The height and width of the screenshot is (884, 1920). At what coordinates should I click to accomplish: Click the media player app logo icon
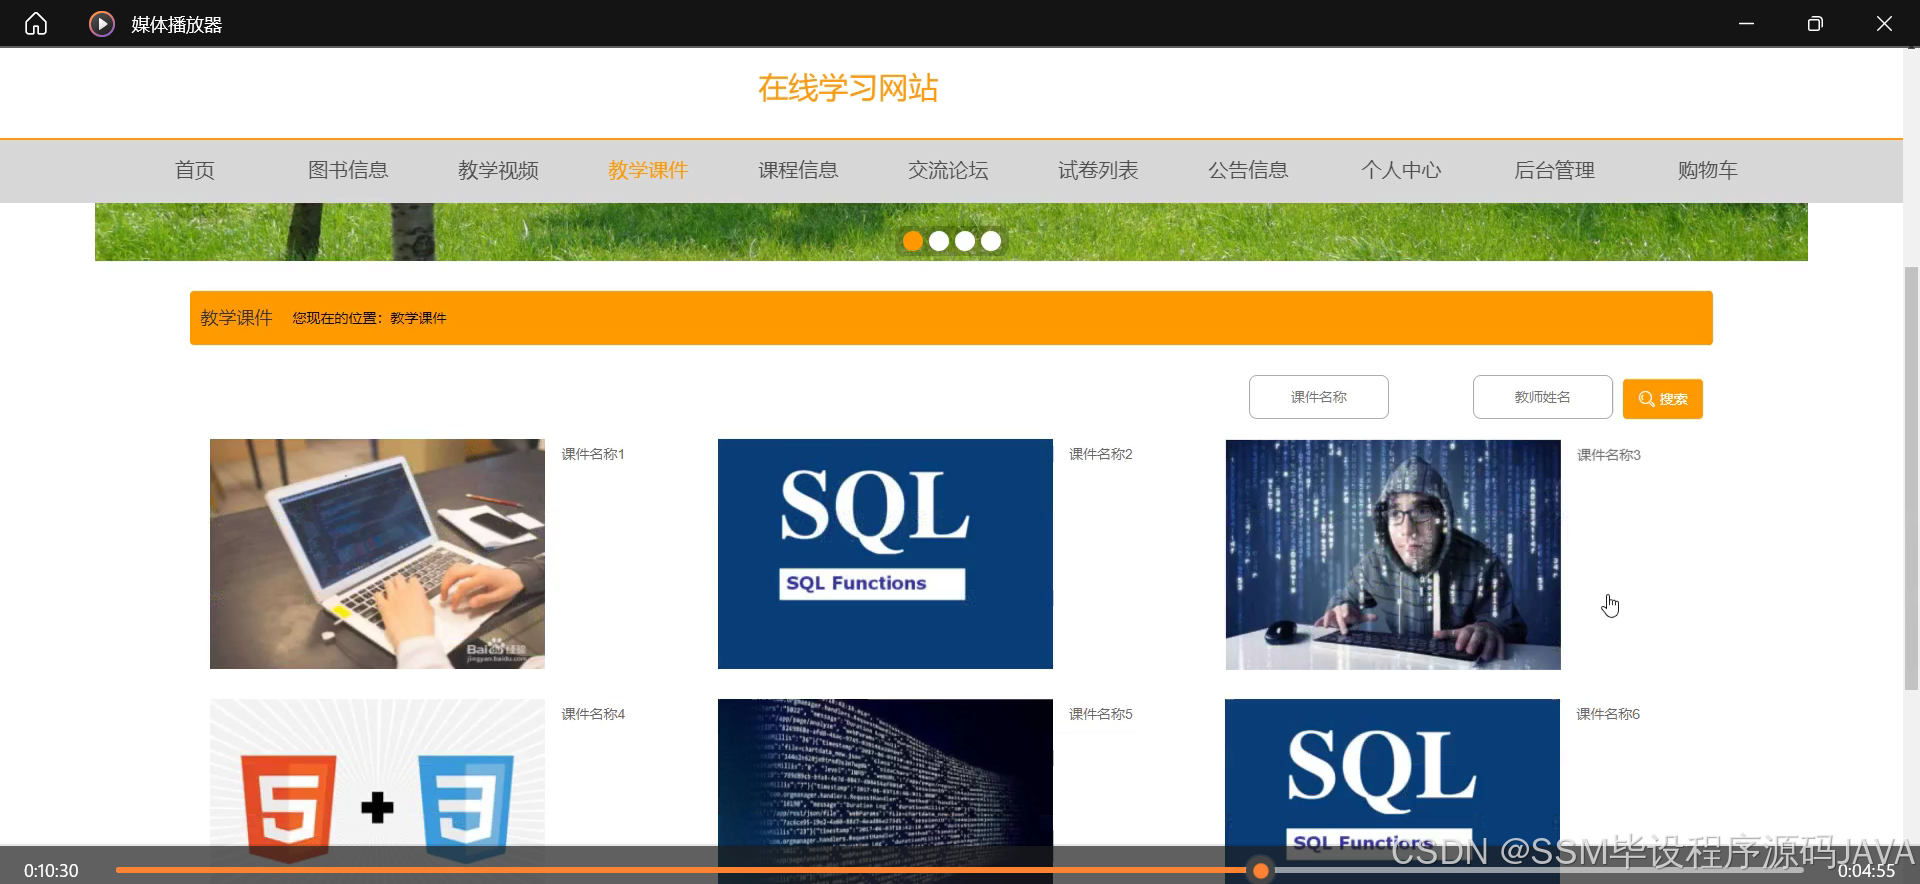click(102, 23)
